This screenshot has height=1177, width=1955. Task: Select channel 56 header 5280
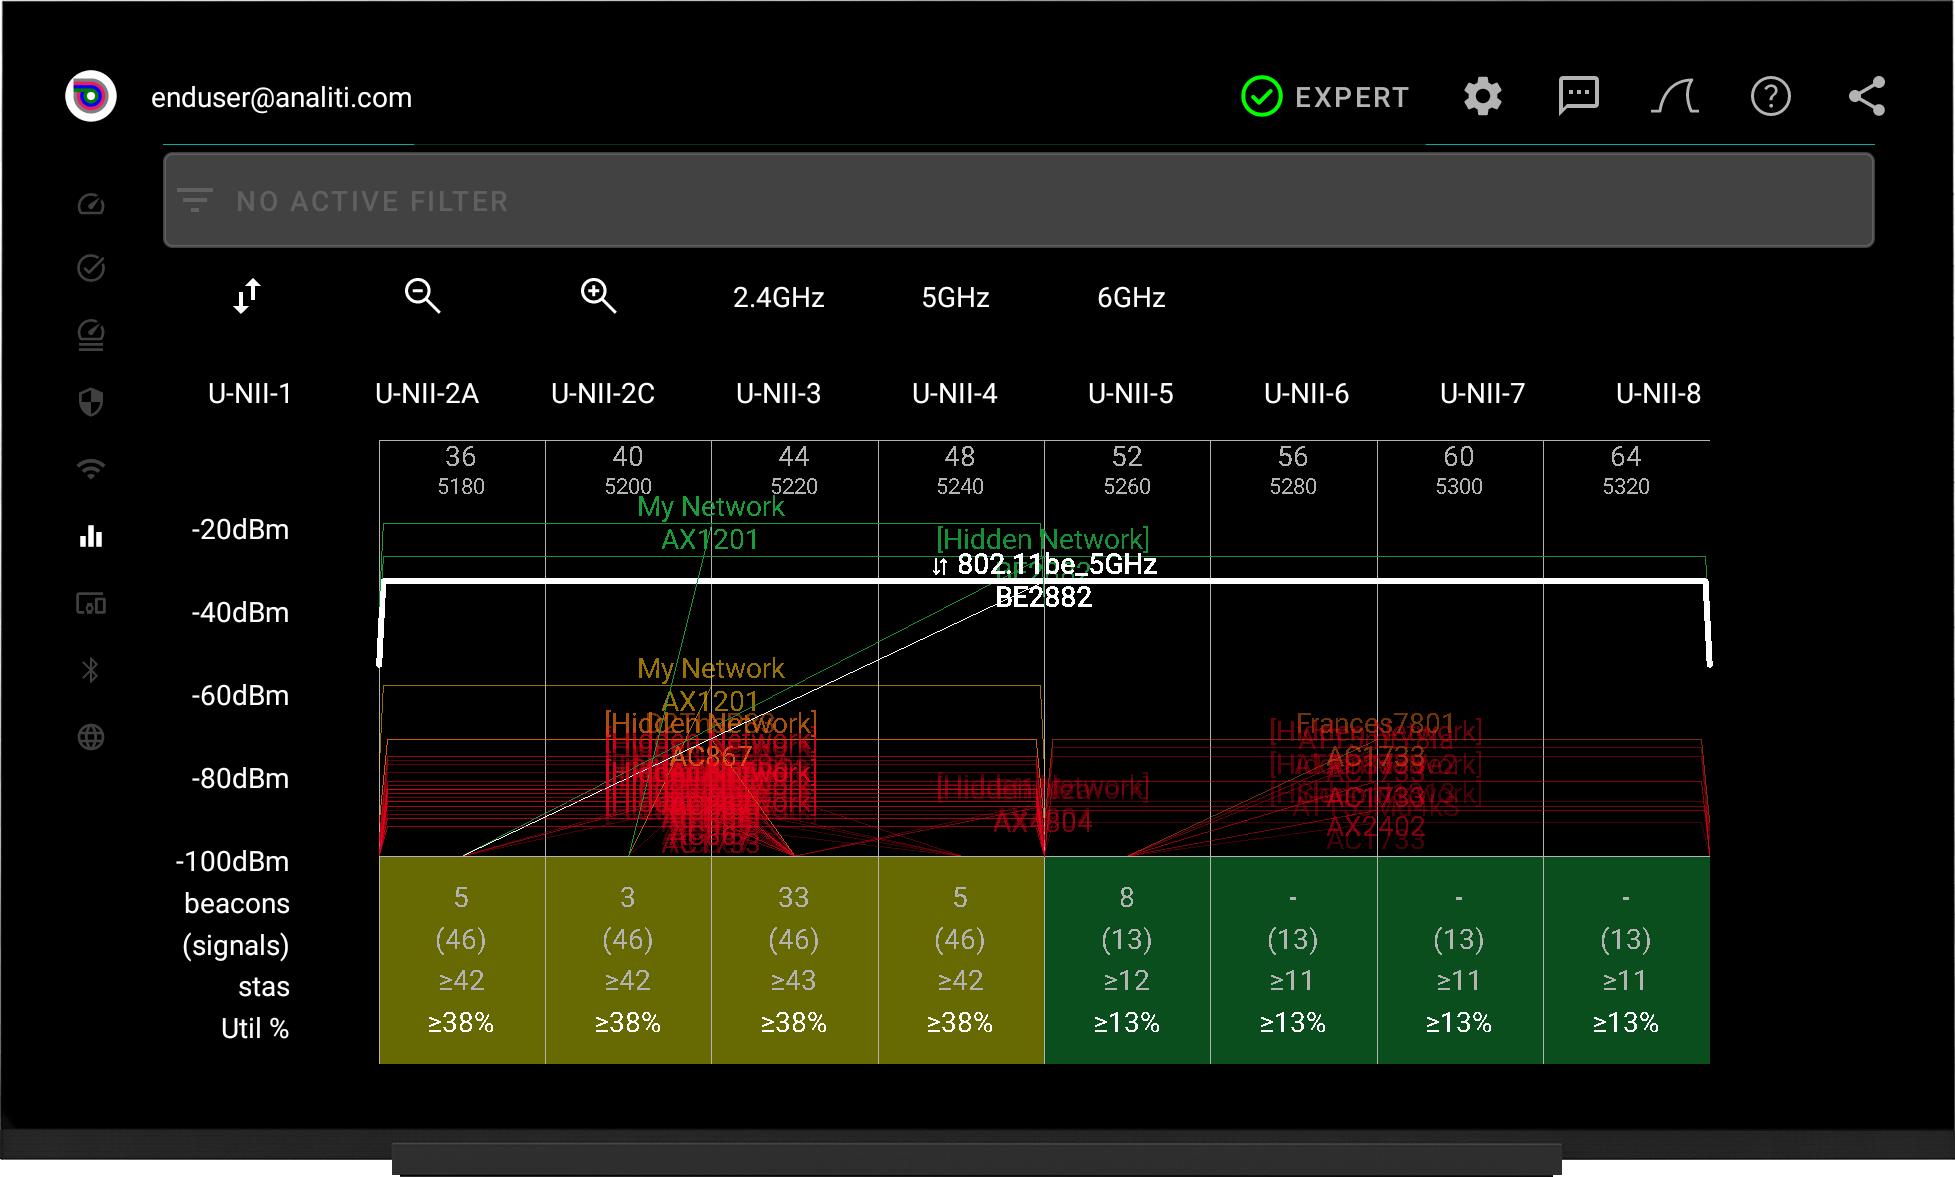[1293, 470]
